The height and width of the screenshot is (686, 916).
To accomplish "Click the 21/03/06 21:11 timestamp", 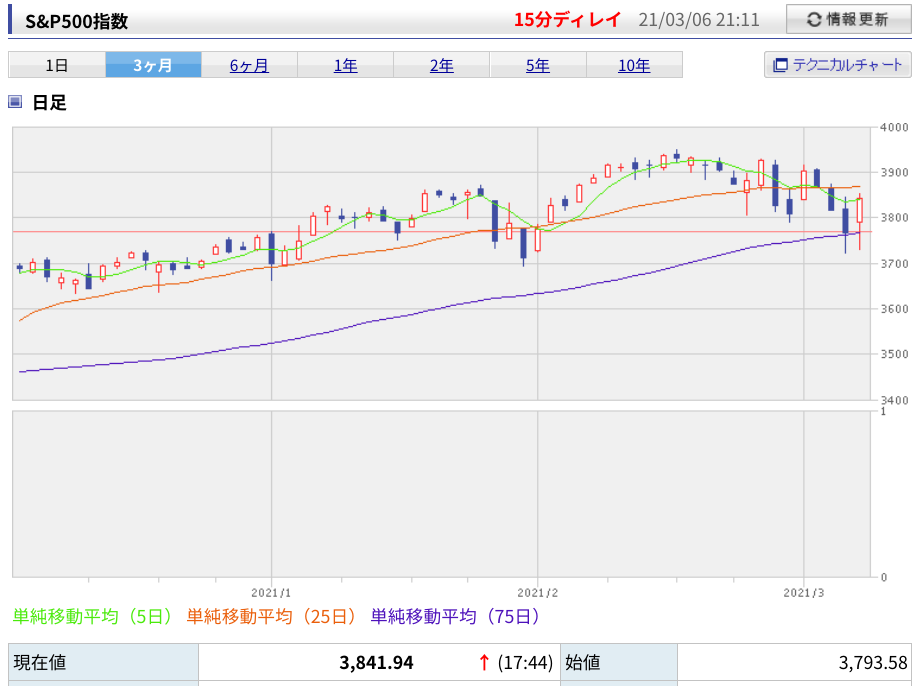I will [x=699, y=20].
